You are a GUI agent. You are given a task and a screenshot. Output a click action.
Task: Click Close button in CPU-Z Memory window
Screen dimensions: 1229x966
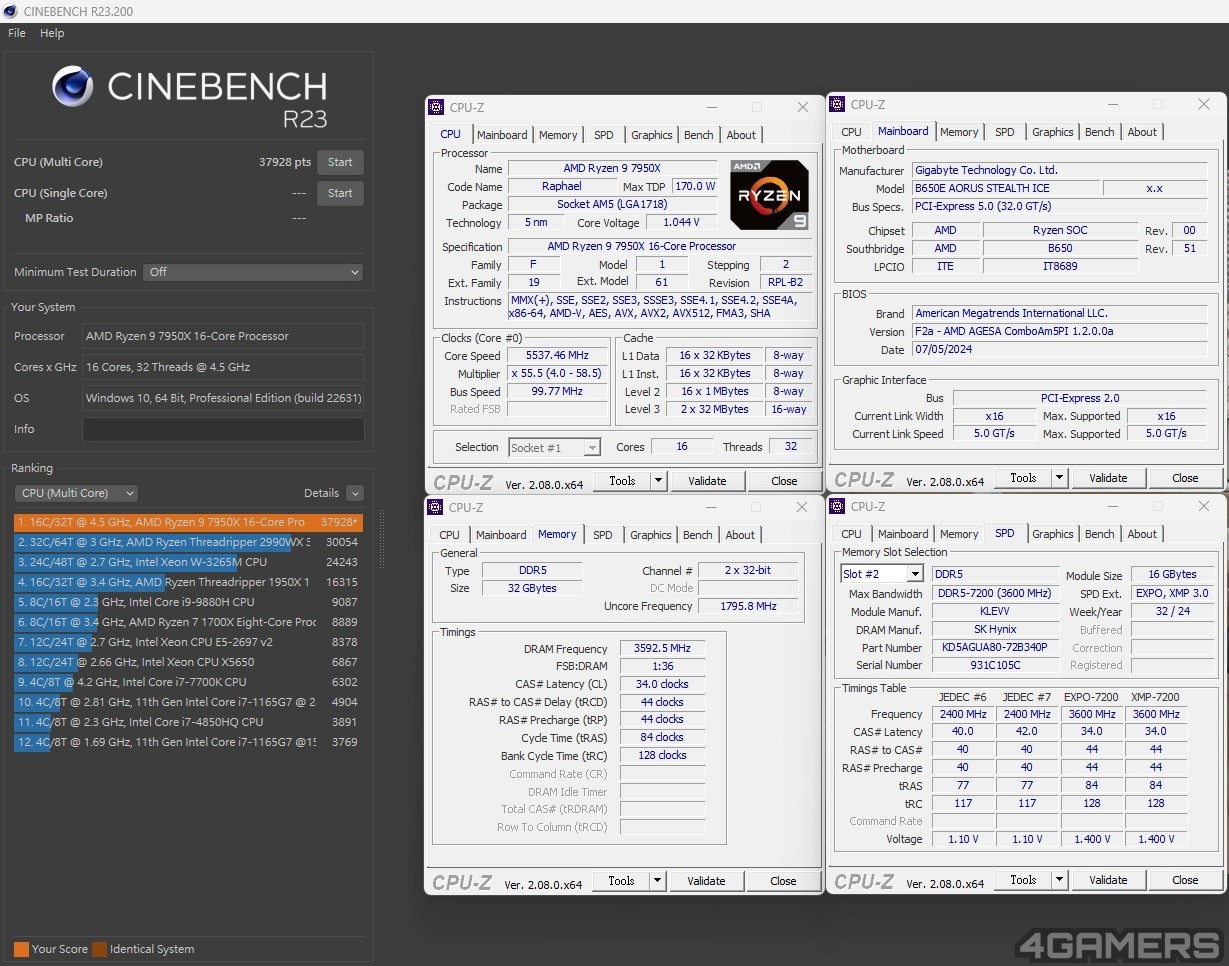tap(783, 881)
